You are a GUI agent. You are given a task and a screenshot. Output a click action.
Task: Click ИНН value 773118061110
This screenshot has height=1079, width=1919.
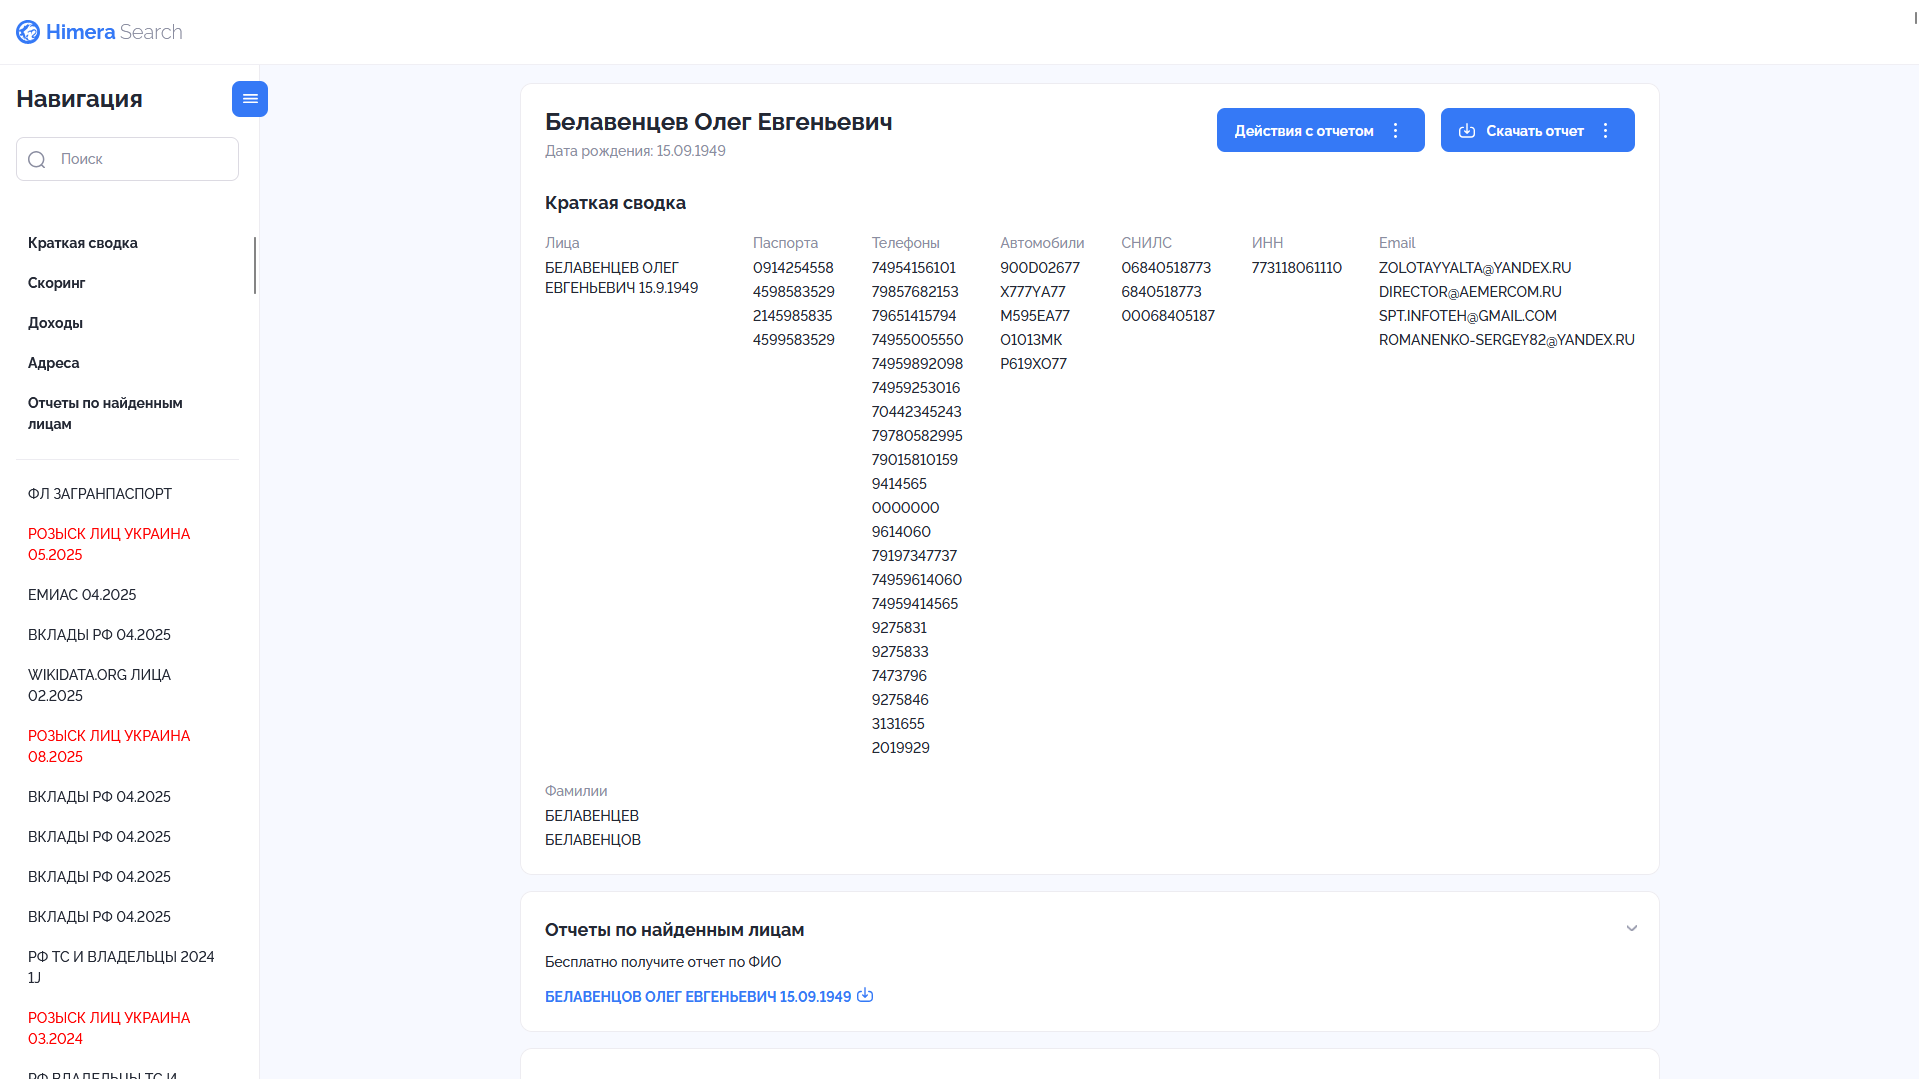[1296, 268]
